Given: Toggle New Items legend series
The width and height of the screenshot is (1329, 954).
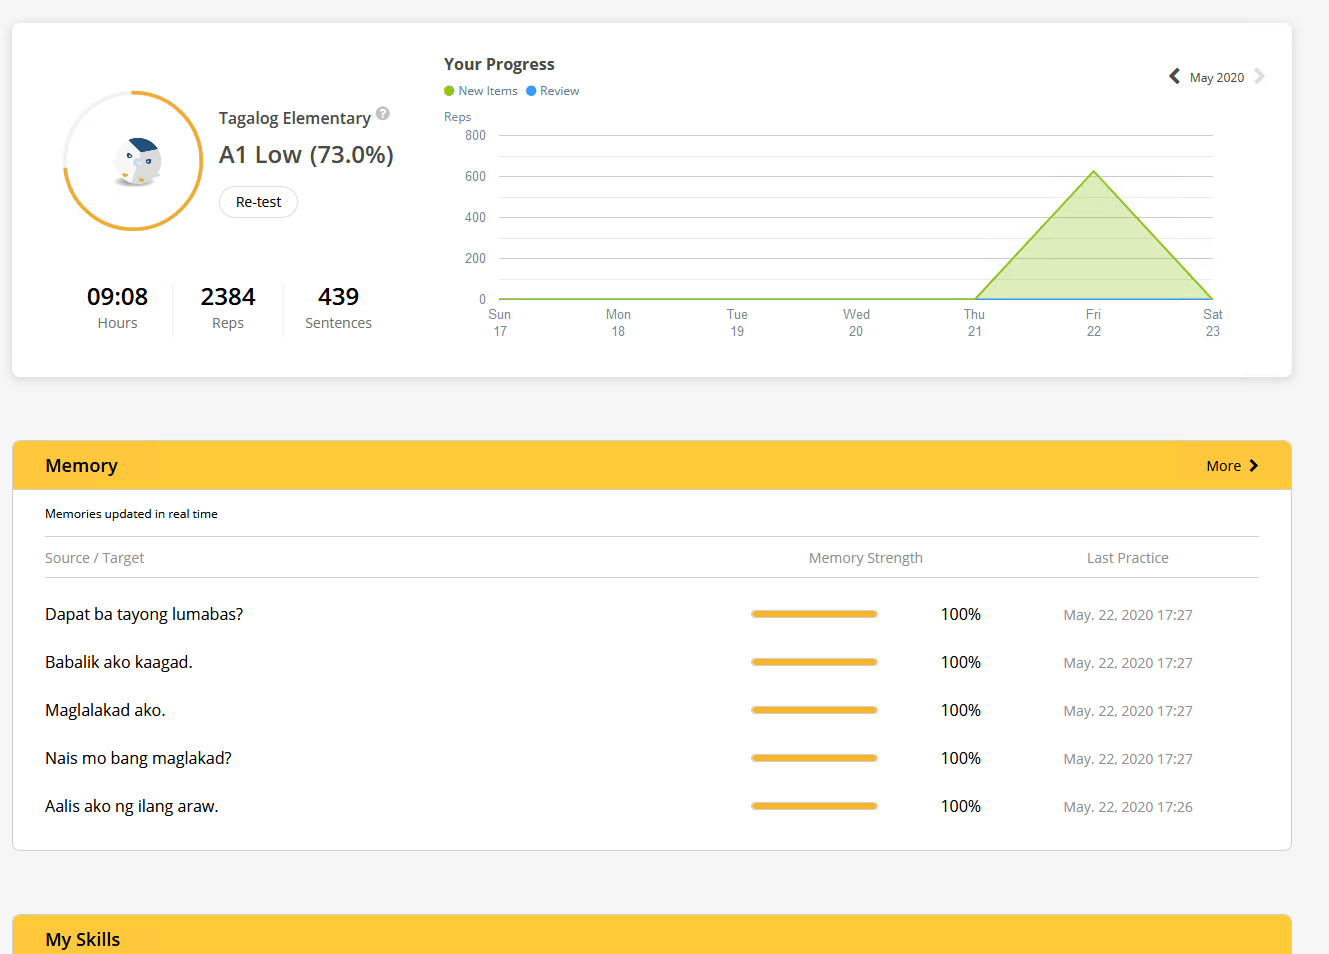Looking at the screenshot, I should (x=481, y=91).
